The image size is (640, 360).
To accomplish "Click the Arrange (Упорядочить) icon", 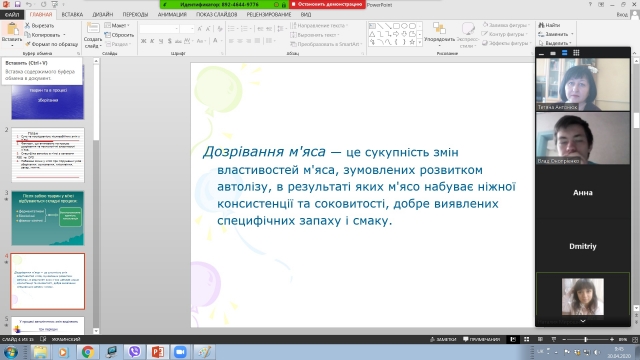I will (439, 29).
